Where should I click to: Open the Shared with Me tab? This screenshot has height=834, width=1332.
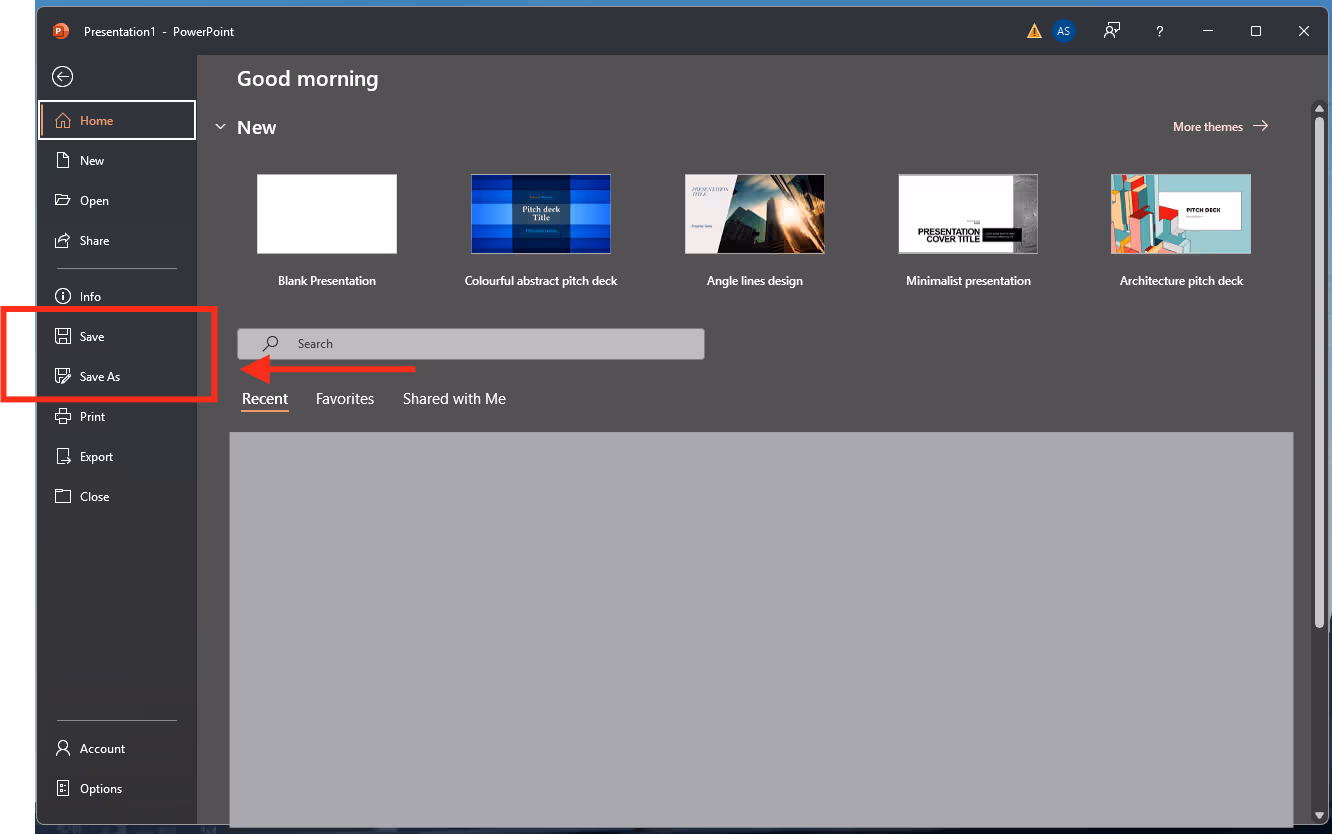454,398
